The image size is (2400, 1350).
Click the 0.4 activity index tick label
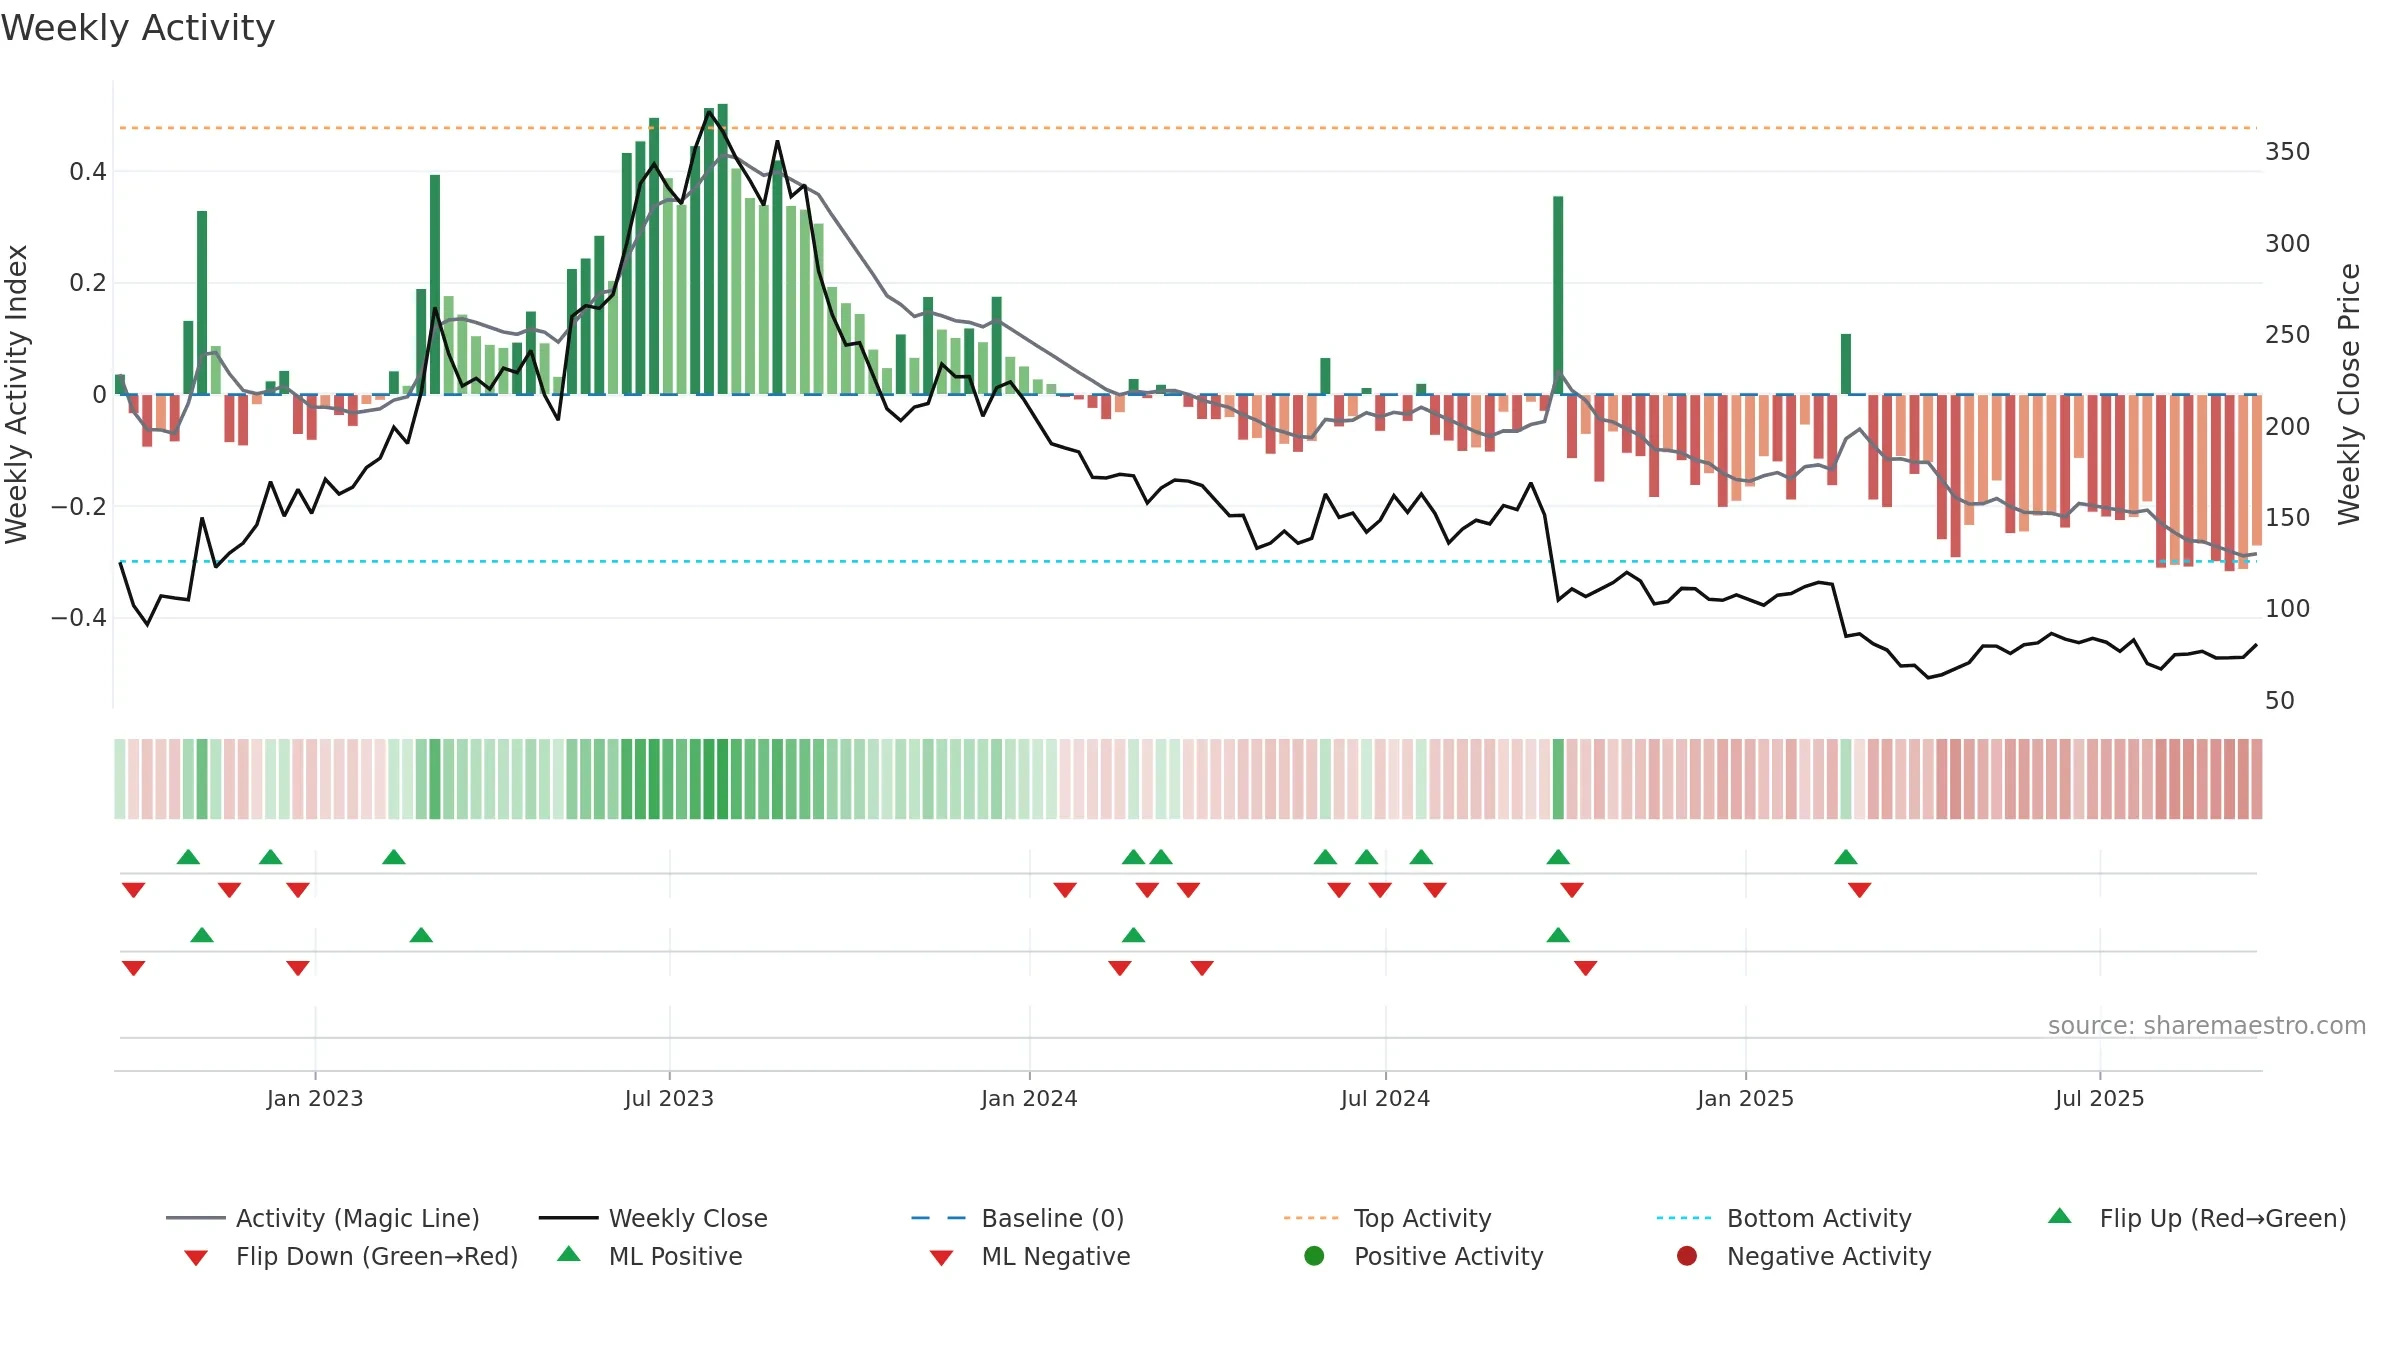tap(88, 172)
